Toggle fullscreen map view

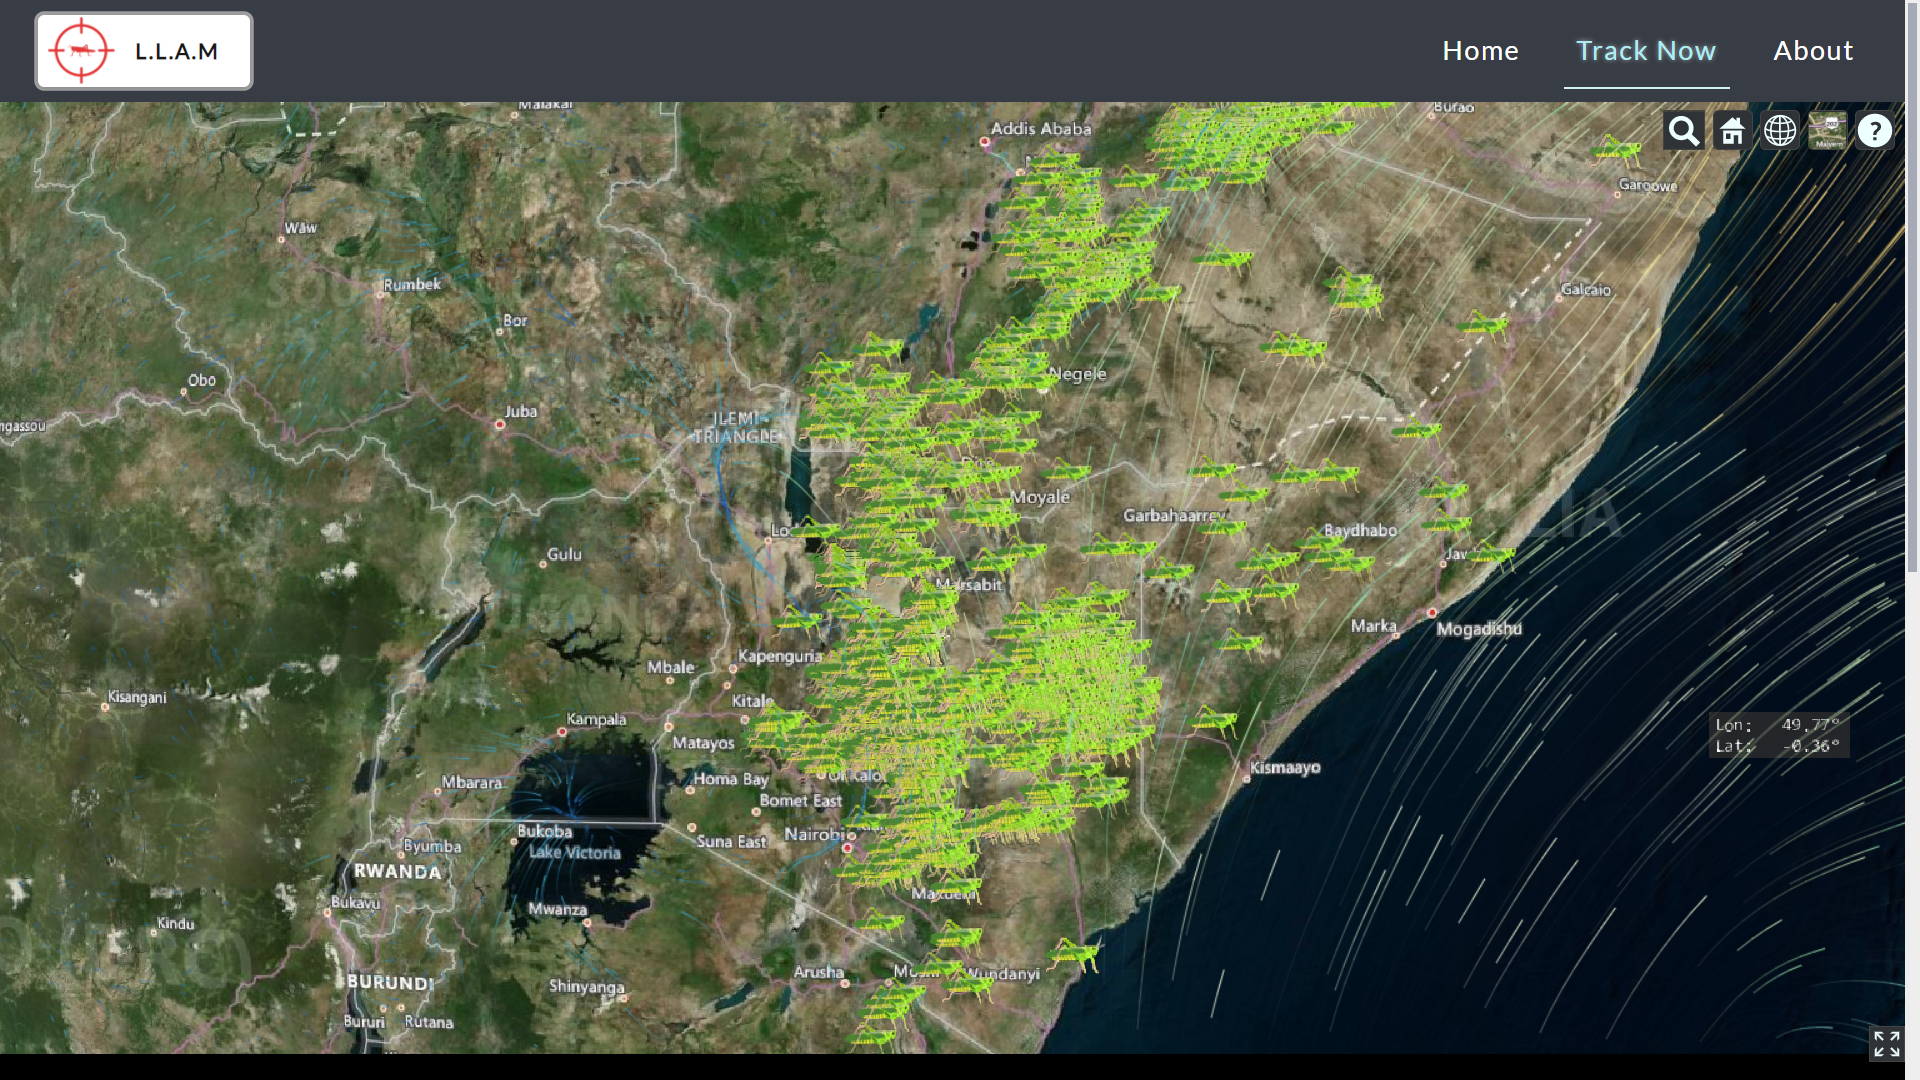coord(1886,1044)
